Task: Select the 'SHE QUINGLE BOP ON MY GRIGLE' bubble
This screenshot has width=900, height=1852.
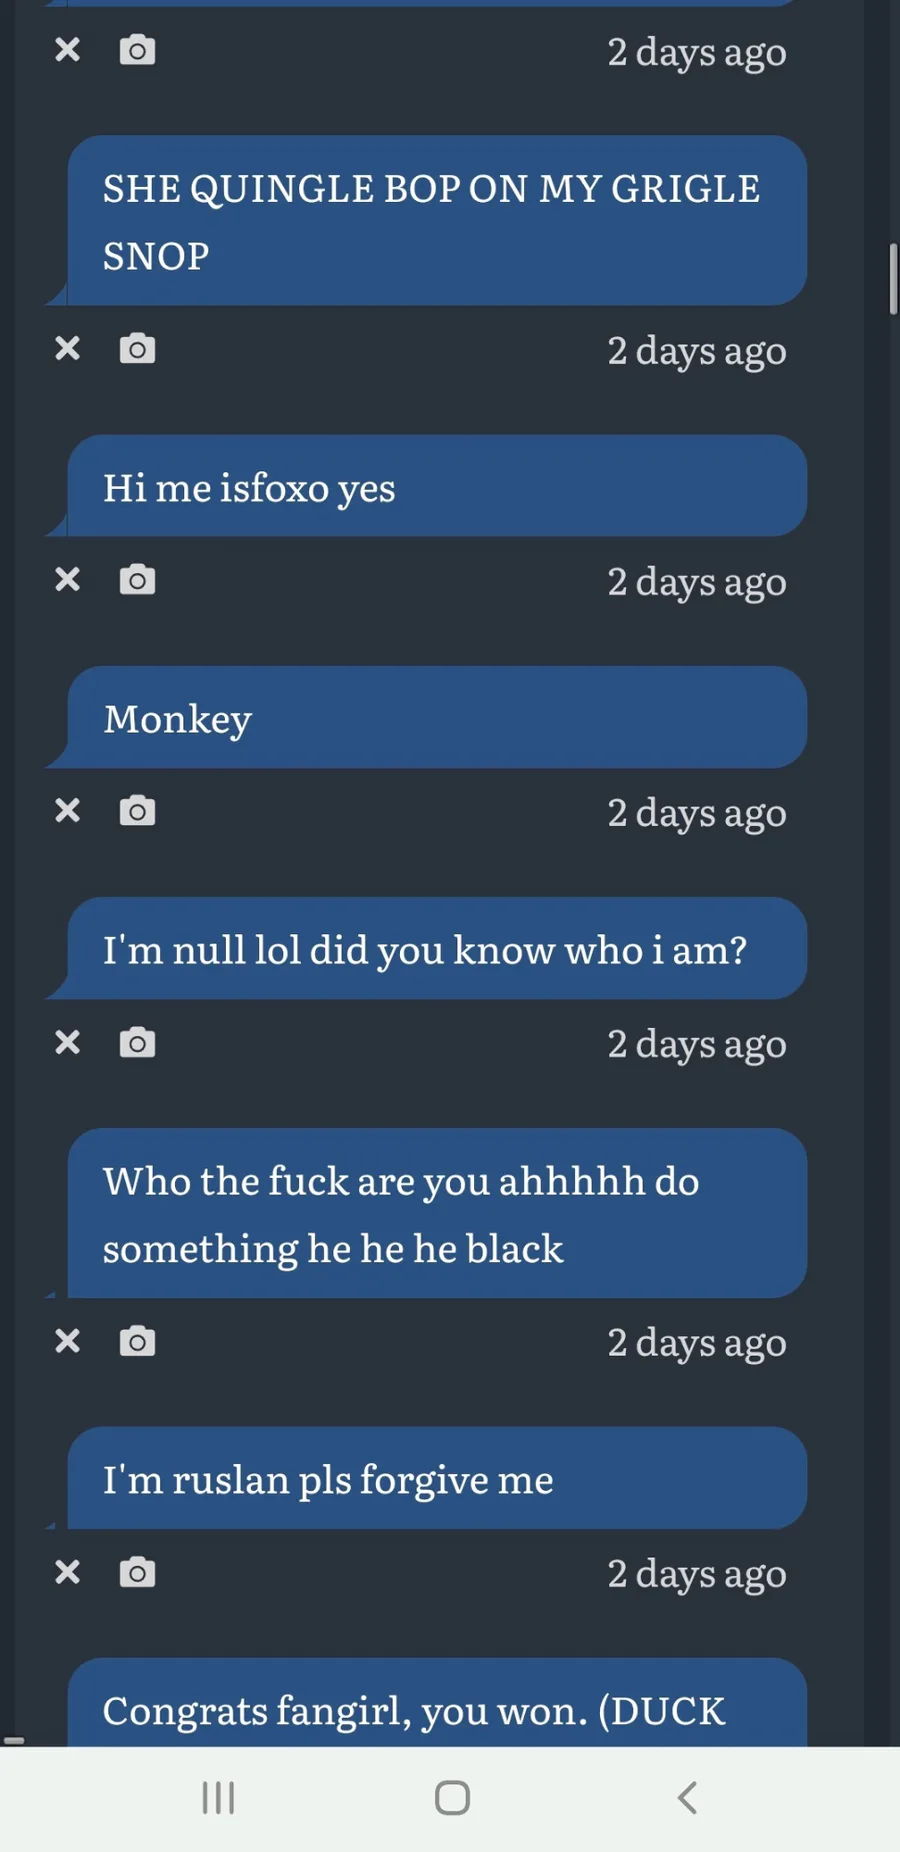Action: click(x=436, y=221)
